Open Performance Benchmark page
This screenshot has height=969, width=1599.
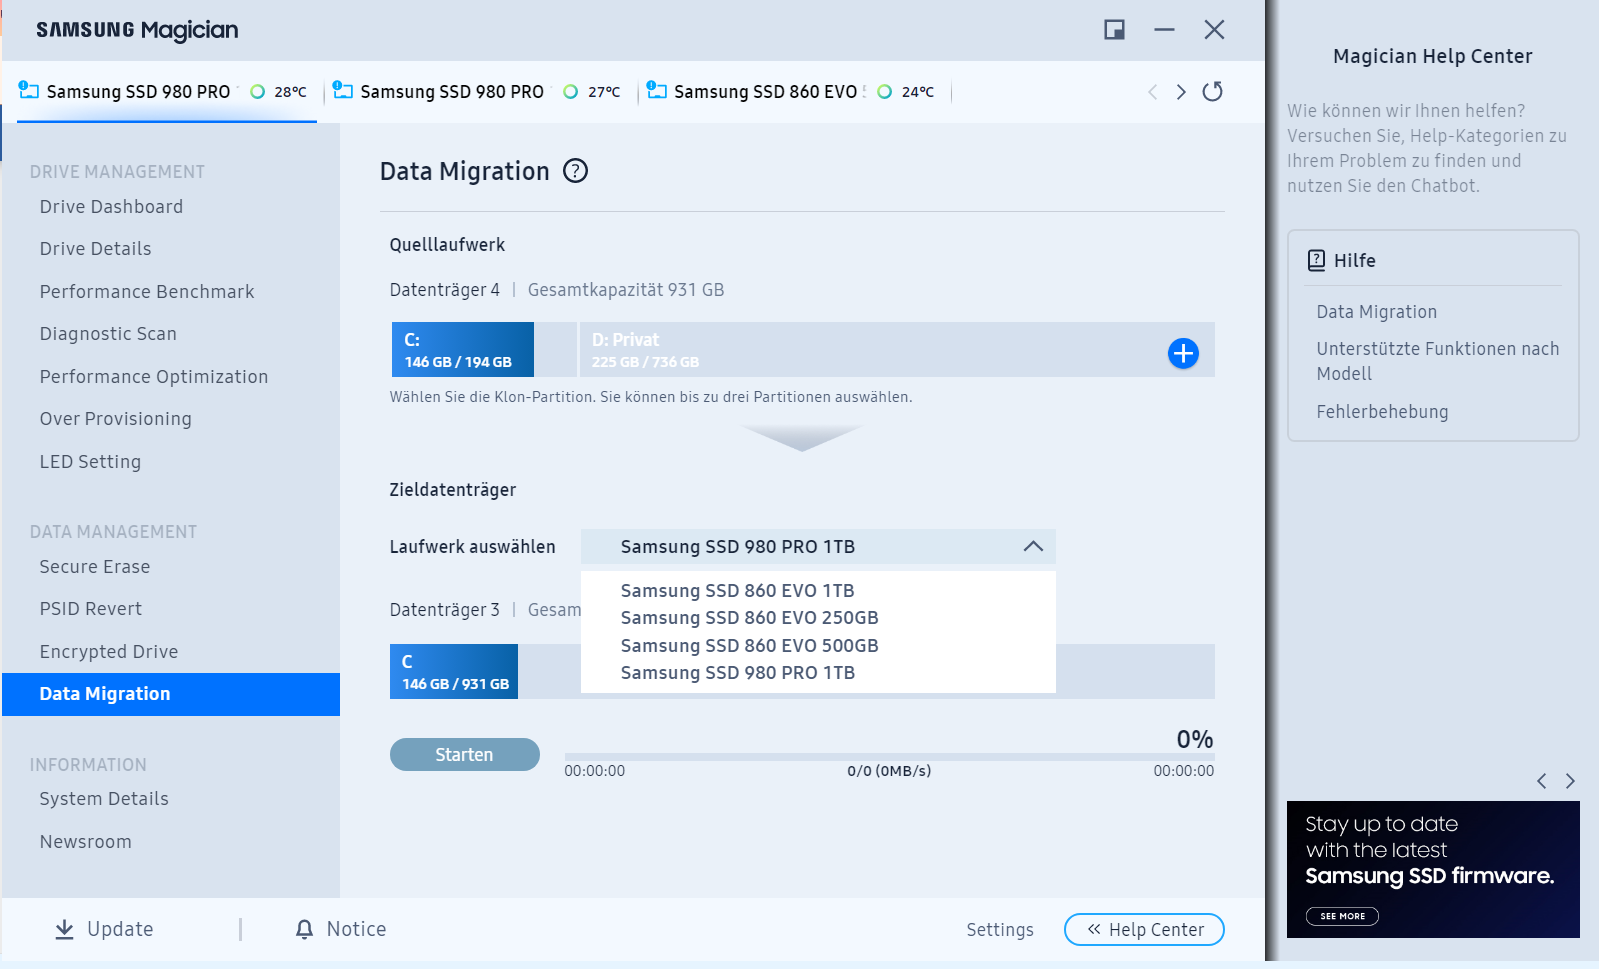pos(147,292)
